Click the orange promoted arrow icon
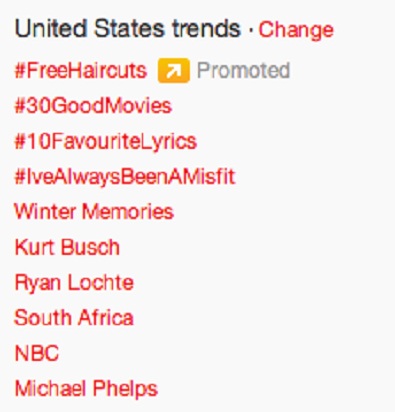Screen dimensions: 395x412 pyautogui.click(x=174, y=70)
